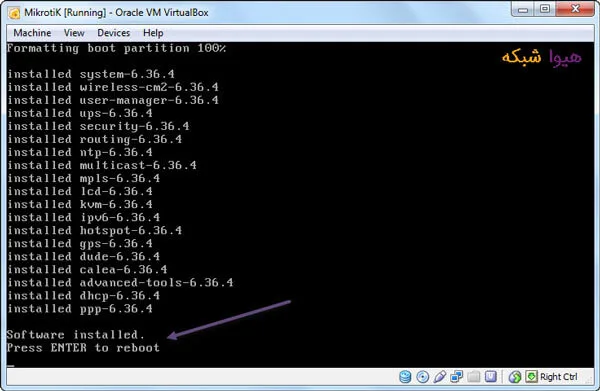Minimize the VirtualBox window

(x=523, y=10)
